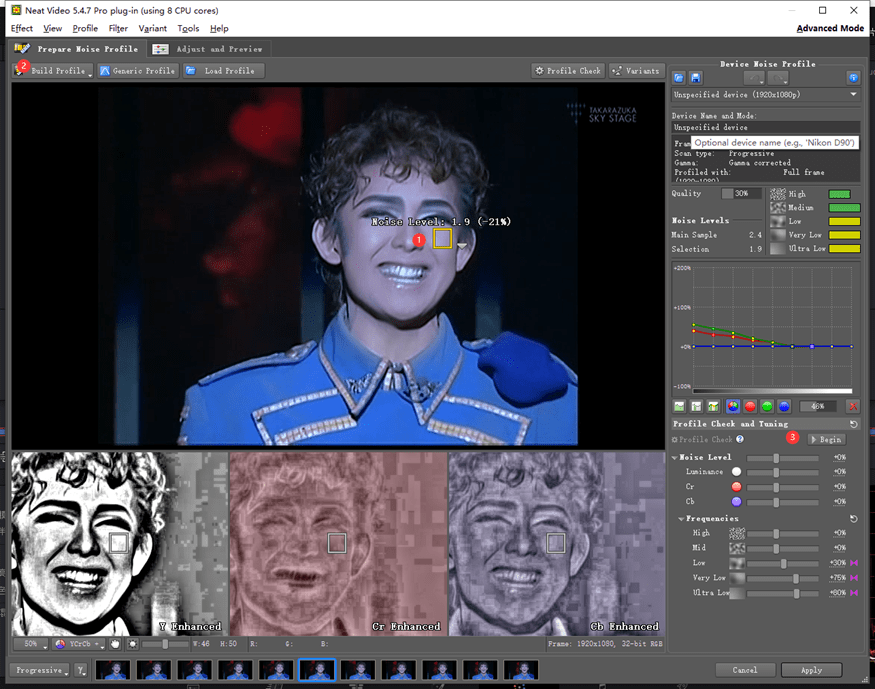Click the red X graph button
Viewport: 875px width, 689px height.
852,406
